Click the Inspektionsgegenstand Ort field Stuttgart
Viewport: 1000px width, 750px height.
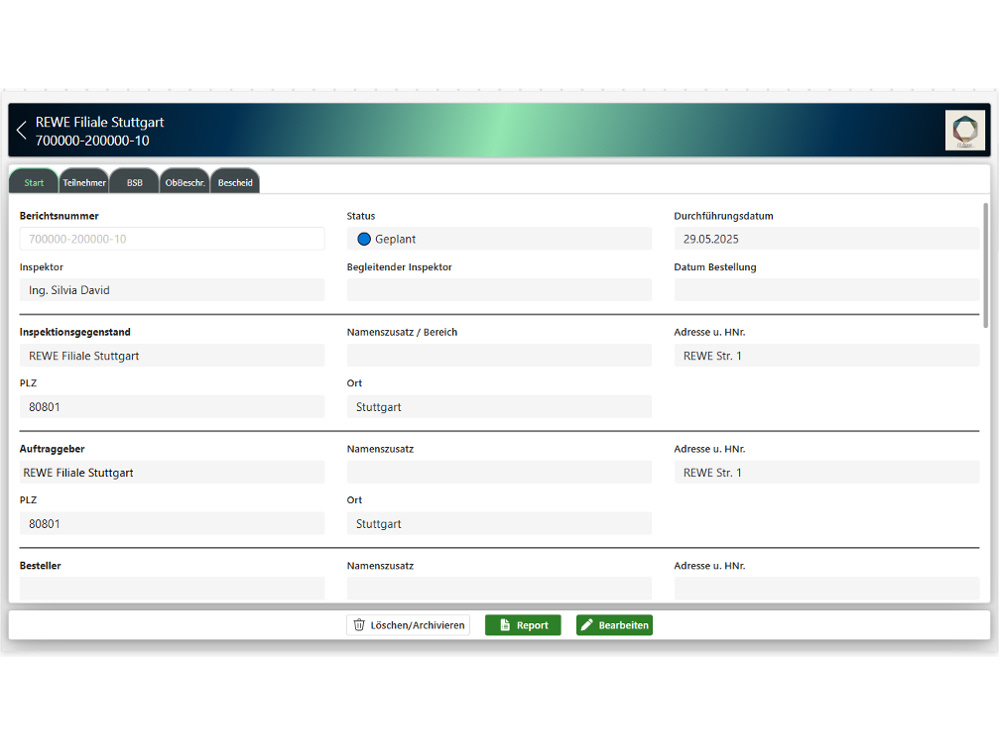point(499,407)
